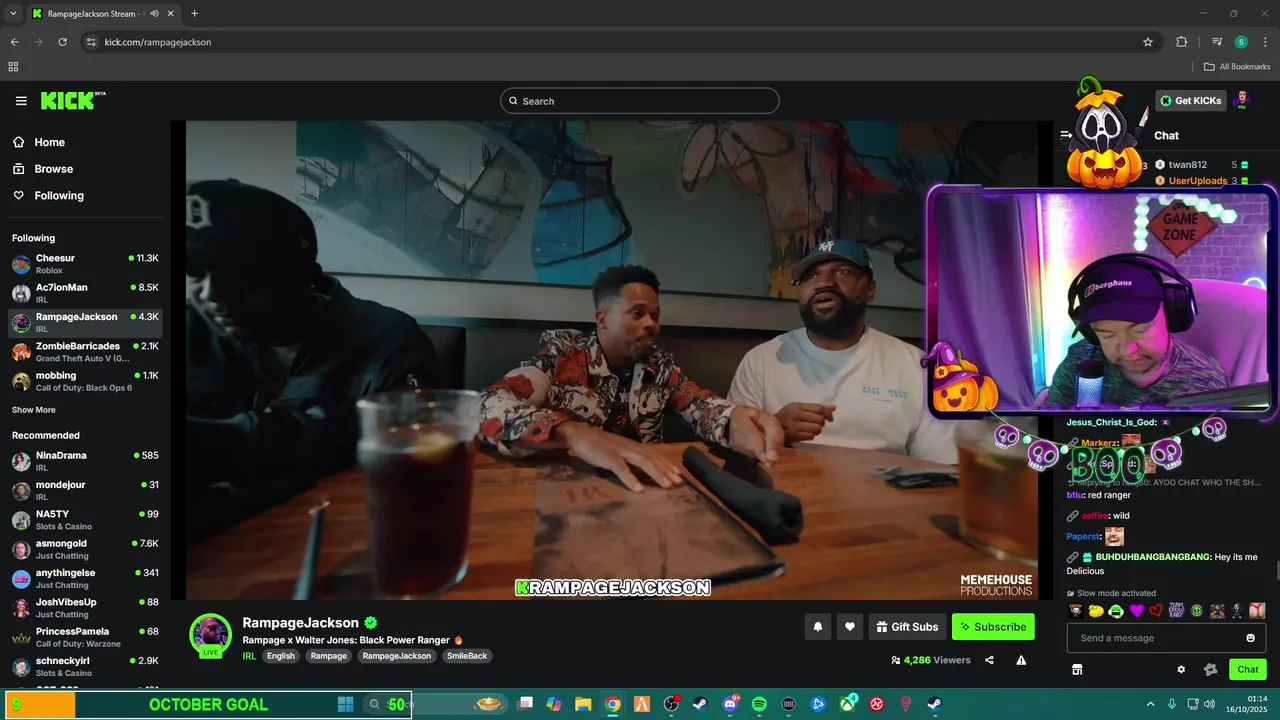Insert green headset emote
Image resolution: width=1280 pixels, height=720 pixels.
[x=1116, y=610]
